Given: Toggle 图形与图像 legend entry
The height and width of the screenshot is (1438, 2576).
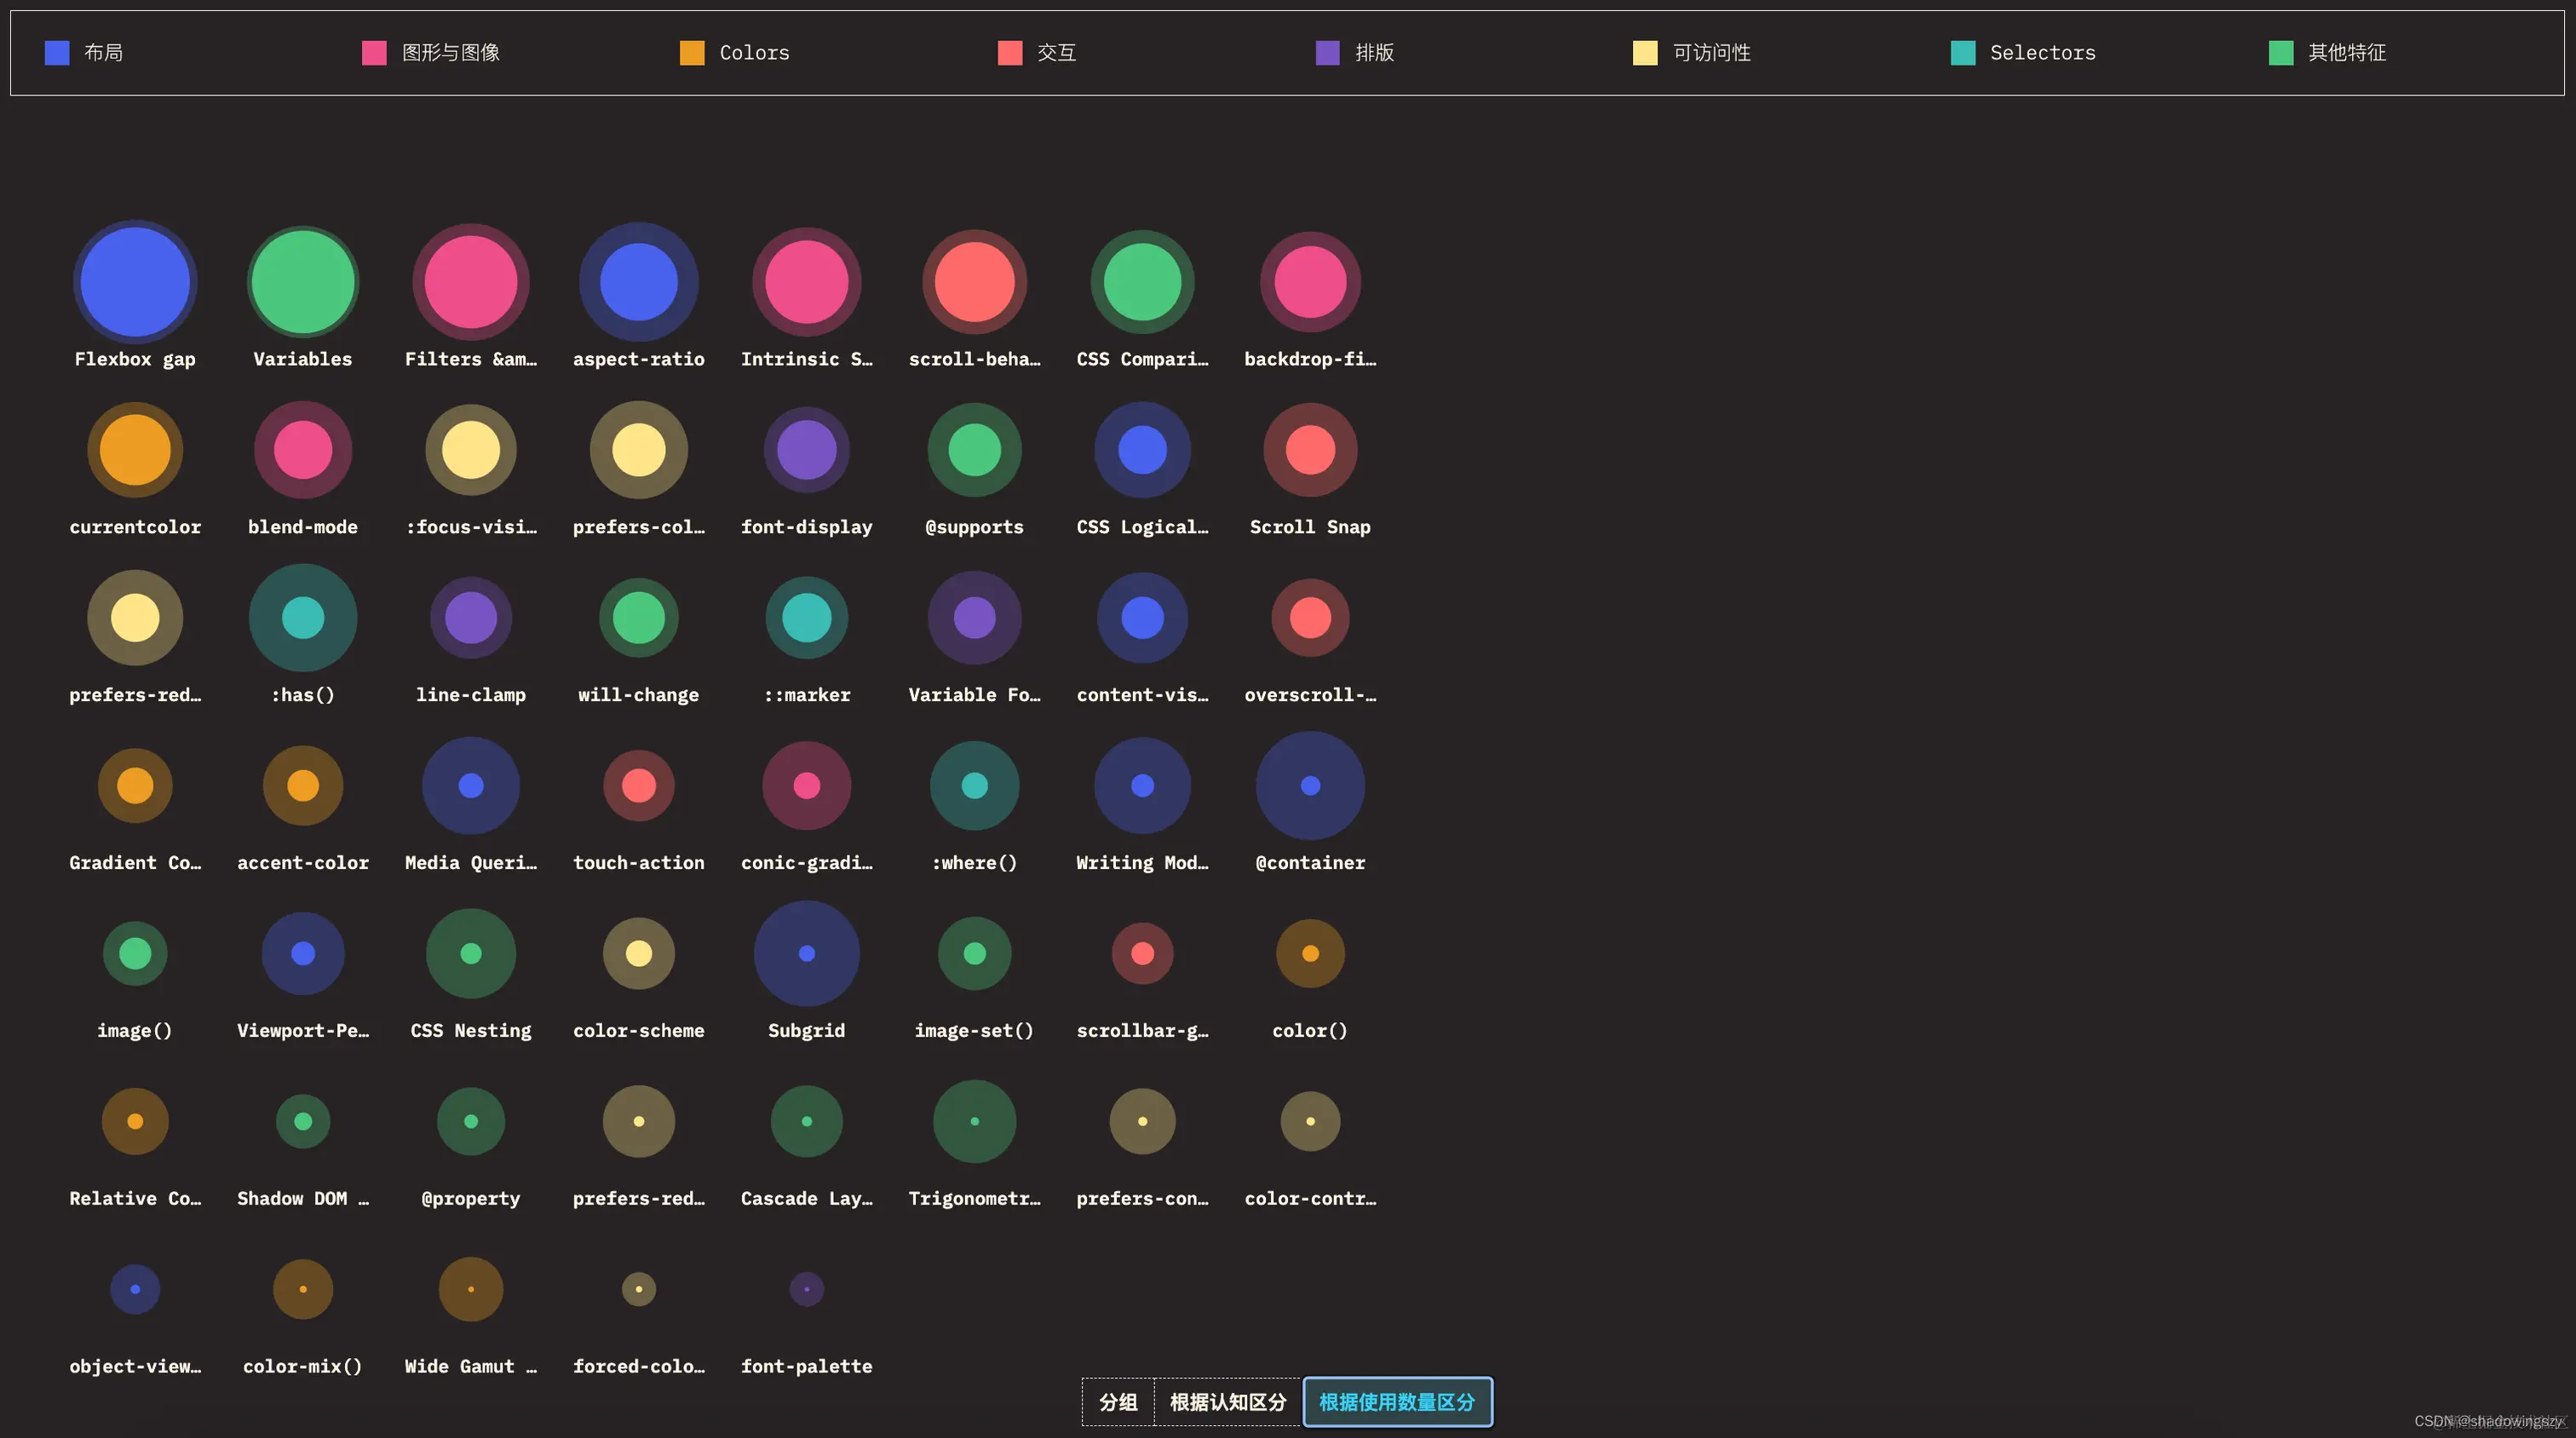Looking at the screenshot, I should [450, 53].
